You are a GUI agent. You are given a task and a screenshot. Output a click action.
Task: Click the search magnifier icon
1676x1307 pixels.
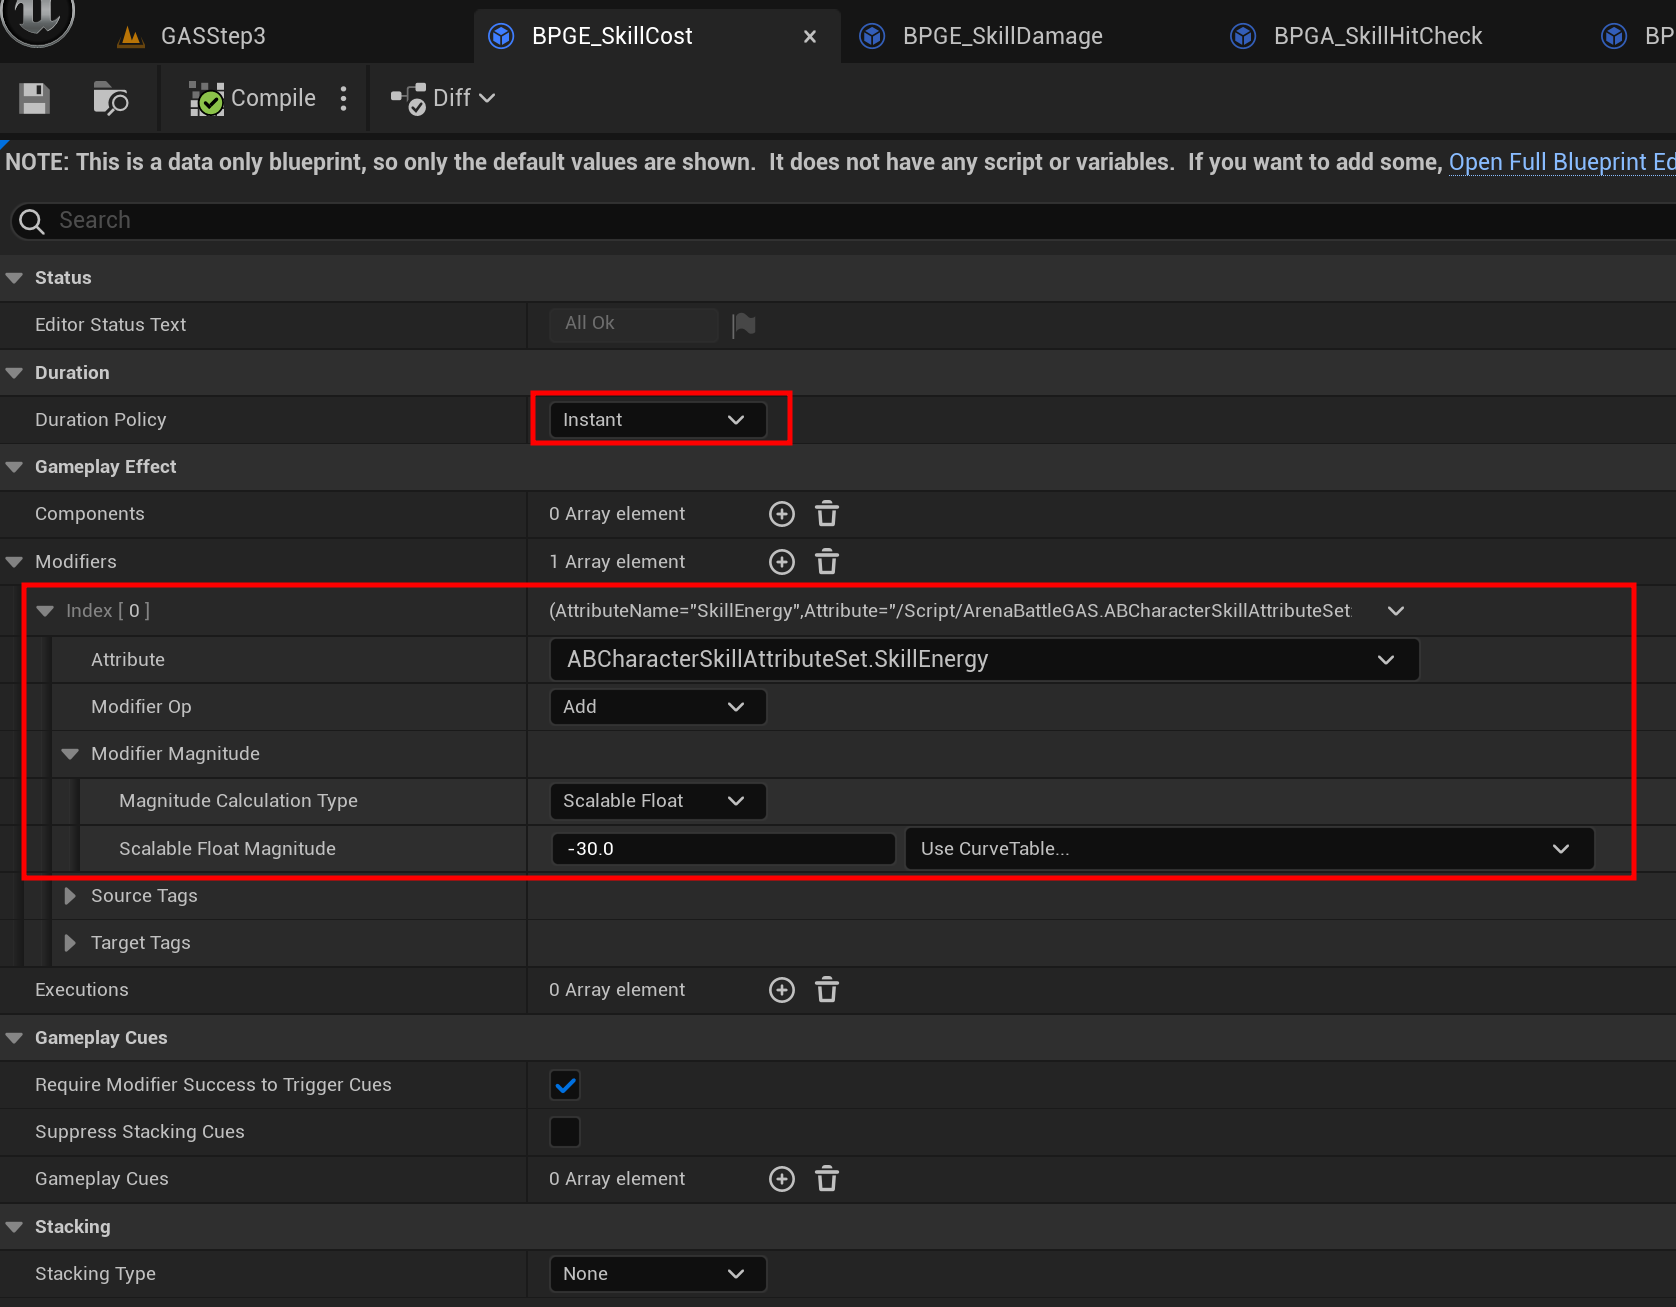(32, 221)
